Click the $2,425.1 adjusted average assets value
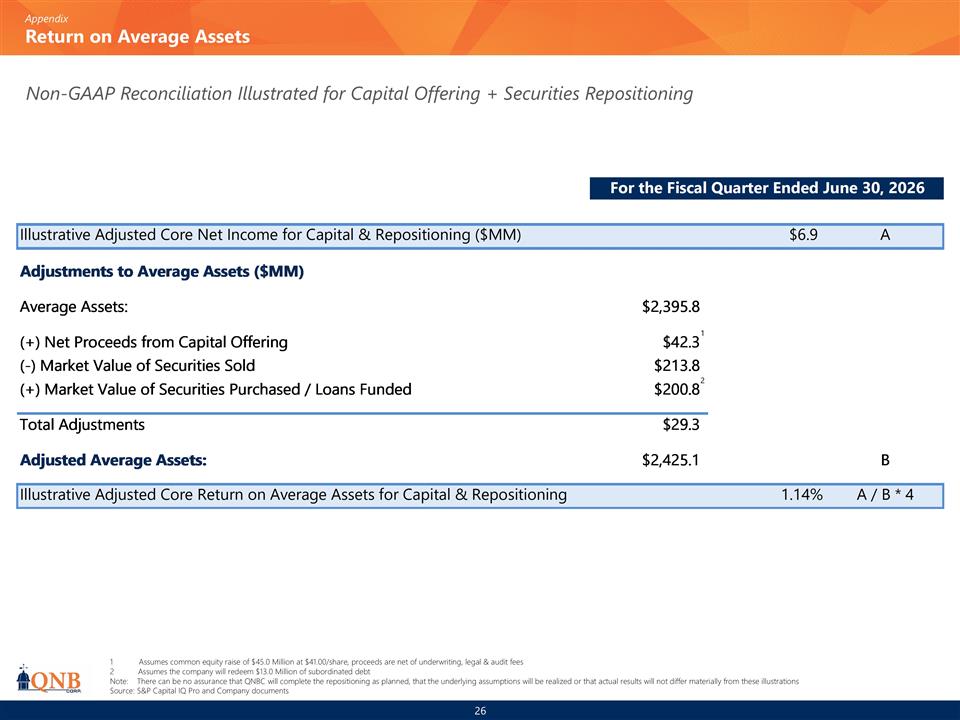This screenshot has width=960, height=720. click(670, 460)
